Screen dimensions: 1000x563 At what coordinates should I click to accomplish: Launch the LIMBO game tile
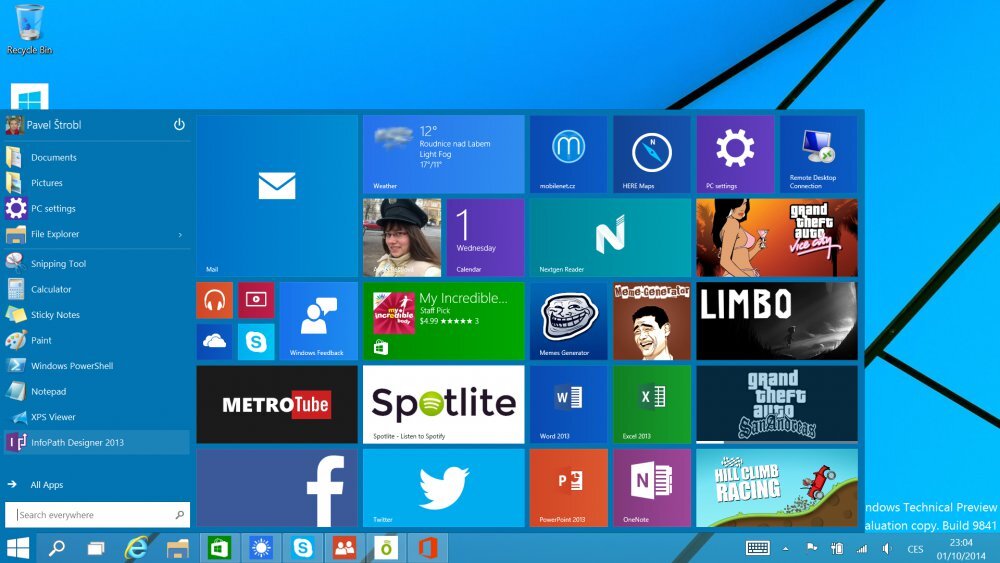click(x=777, y=321)
